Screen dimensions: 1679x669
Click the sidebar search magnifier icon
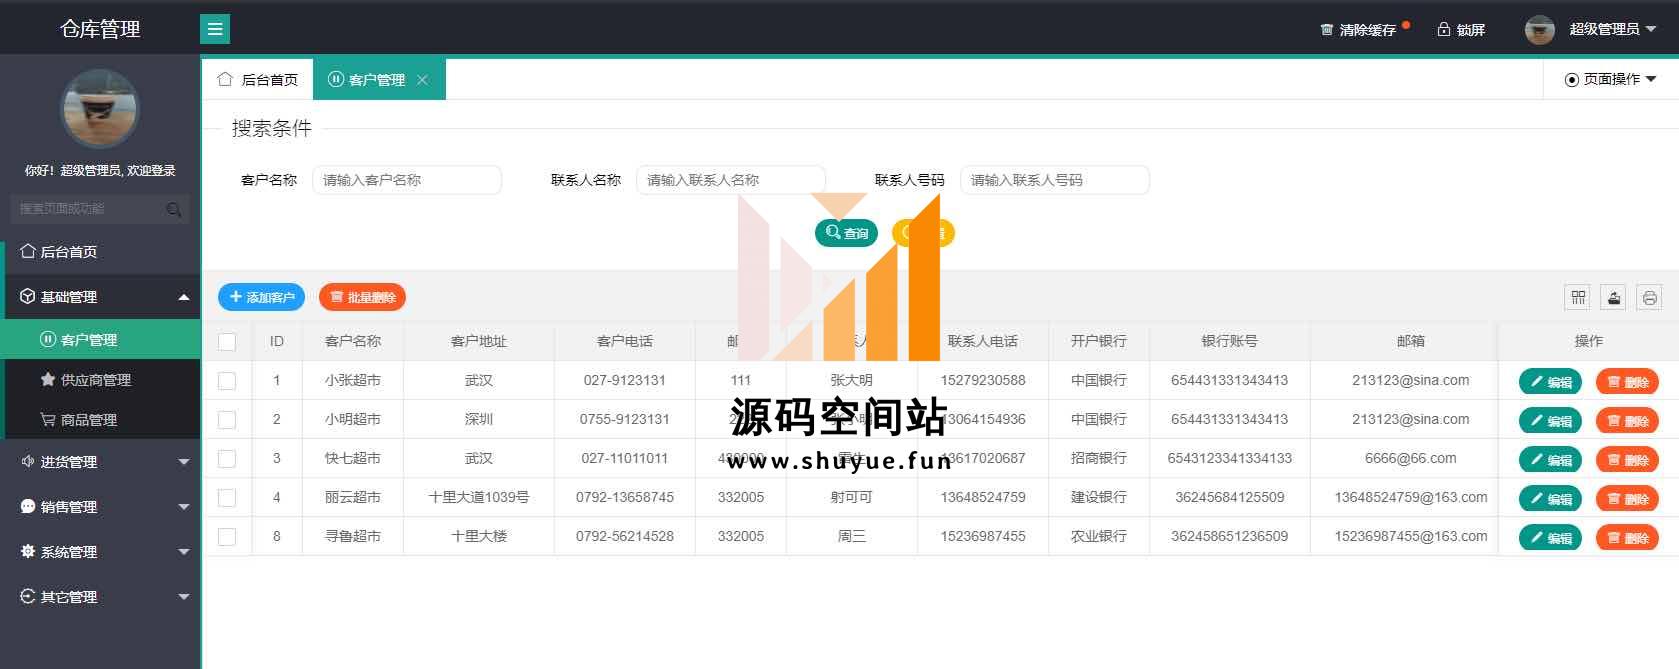pyautogui.click(x=174, y=209)
